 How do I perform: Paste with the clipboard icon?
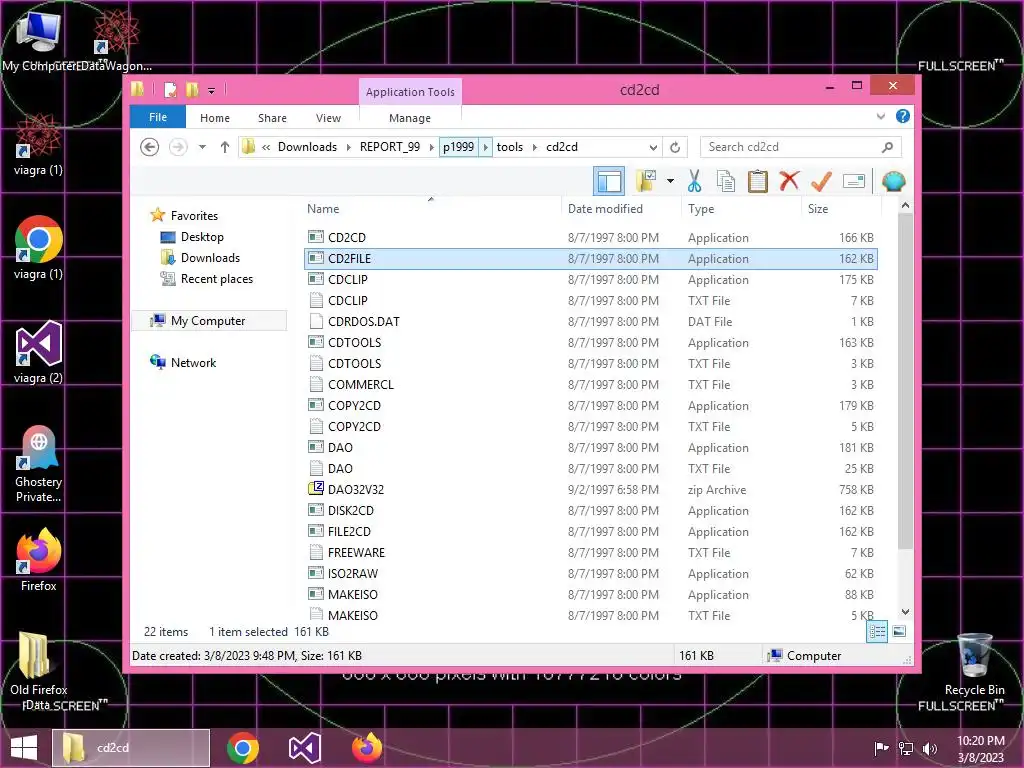tap(758, 181)
